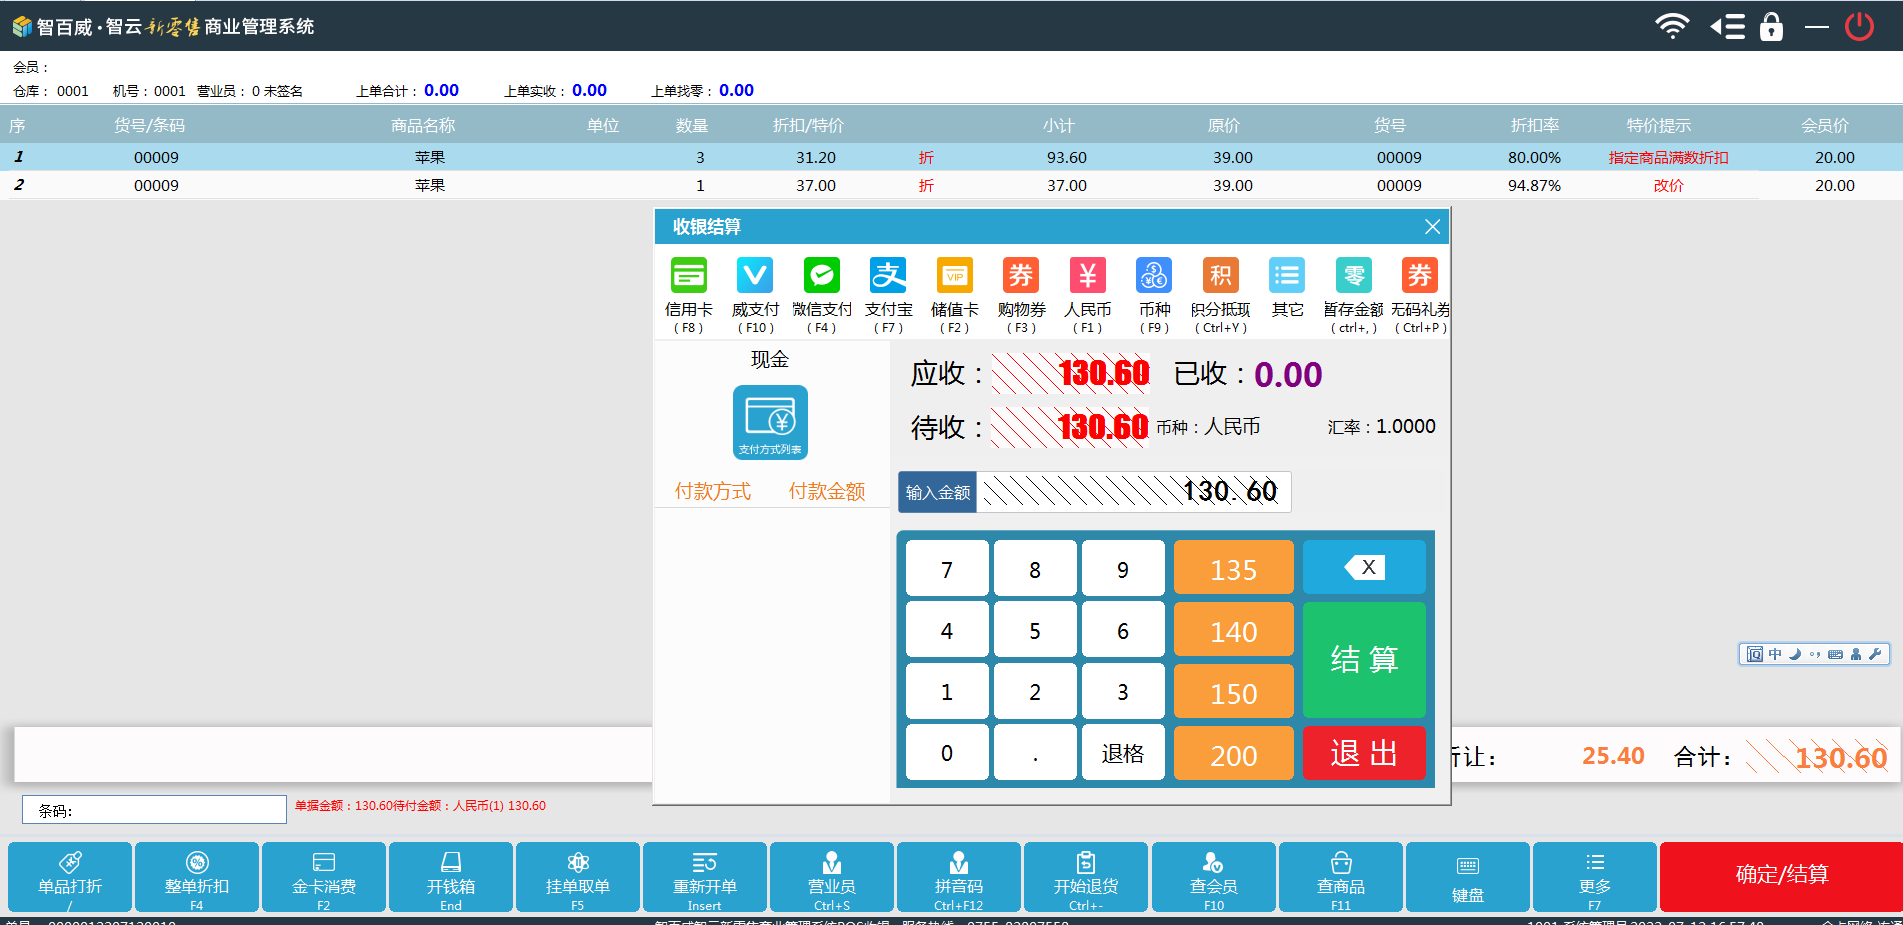Click the 威支付 payment icon
The width and height of the screenshot is (1903, 925).
(754, 277)
